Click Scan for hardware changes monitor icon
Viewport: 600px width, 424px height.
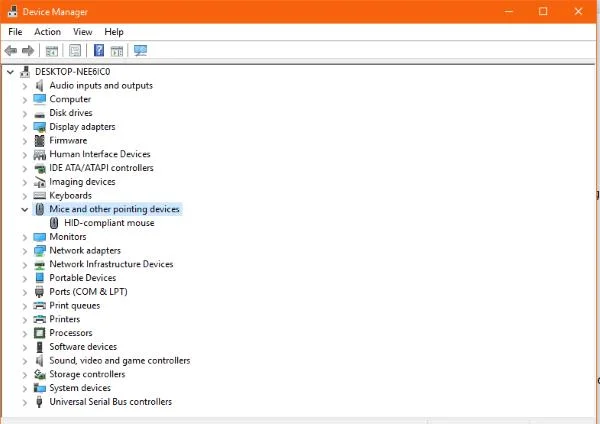click(140, 51)
